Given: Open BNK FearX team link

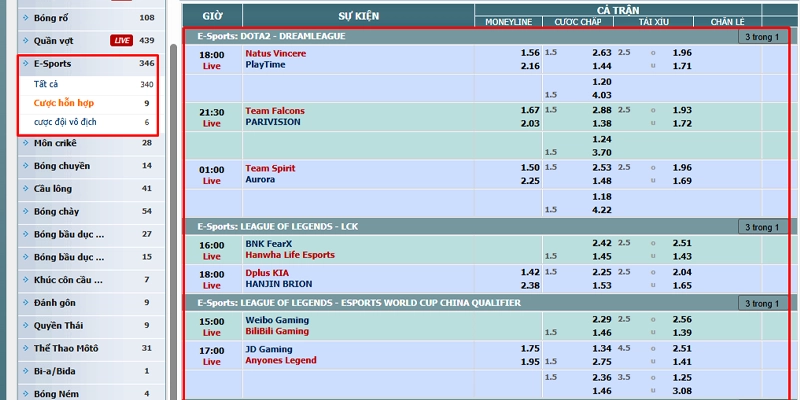Looking at the screenshot, I should pos(269,244).
